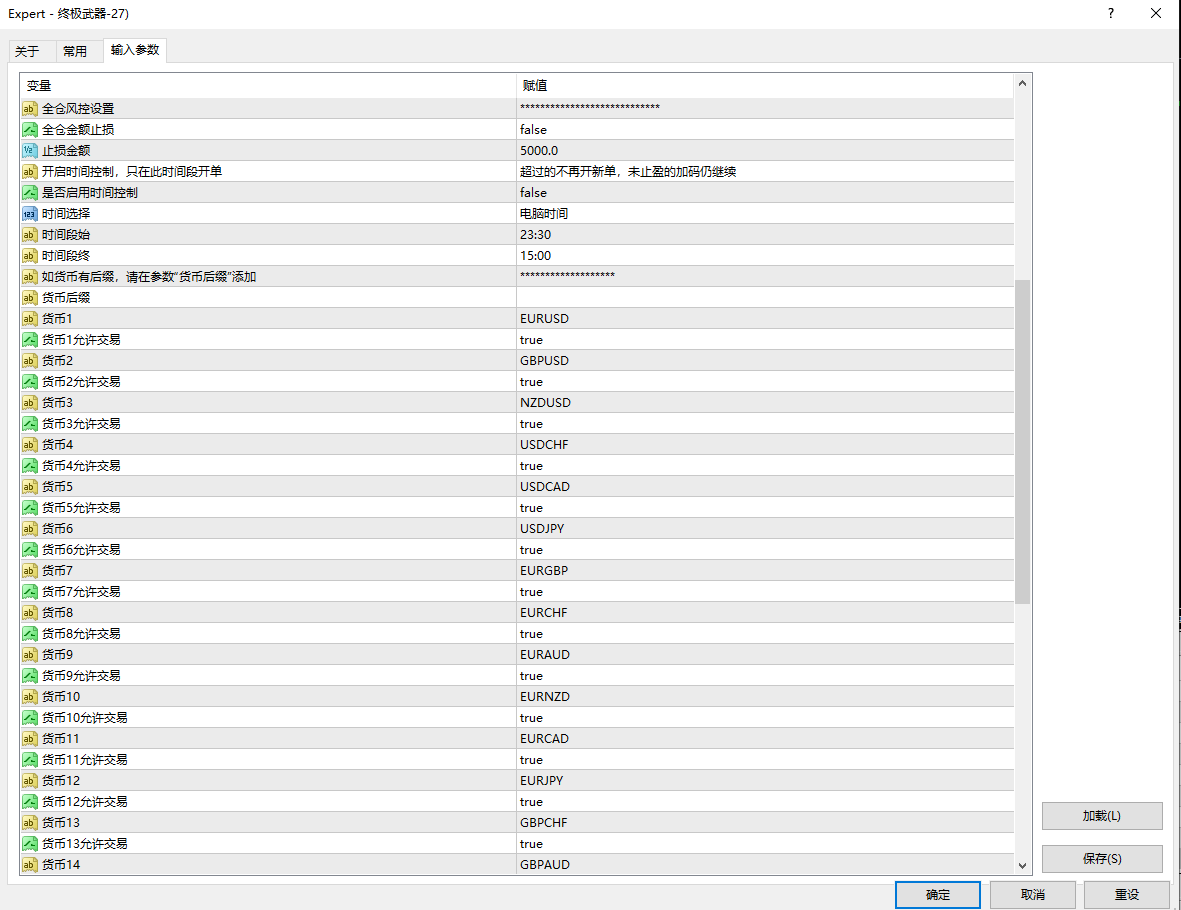Select the EURUSD value of 货币1
Image resolution: width=1181 pixels, height=910 pixels.
(x=765, y=319)
